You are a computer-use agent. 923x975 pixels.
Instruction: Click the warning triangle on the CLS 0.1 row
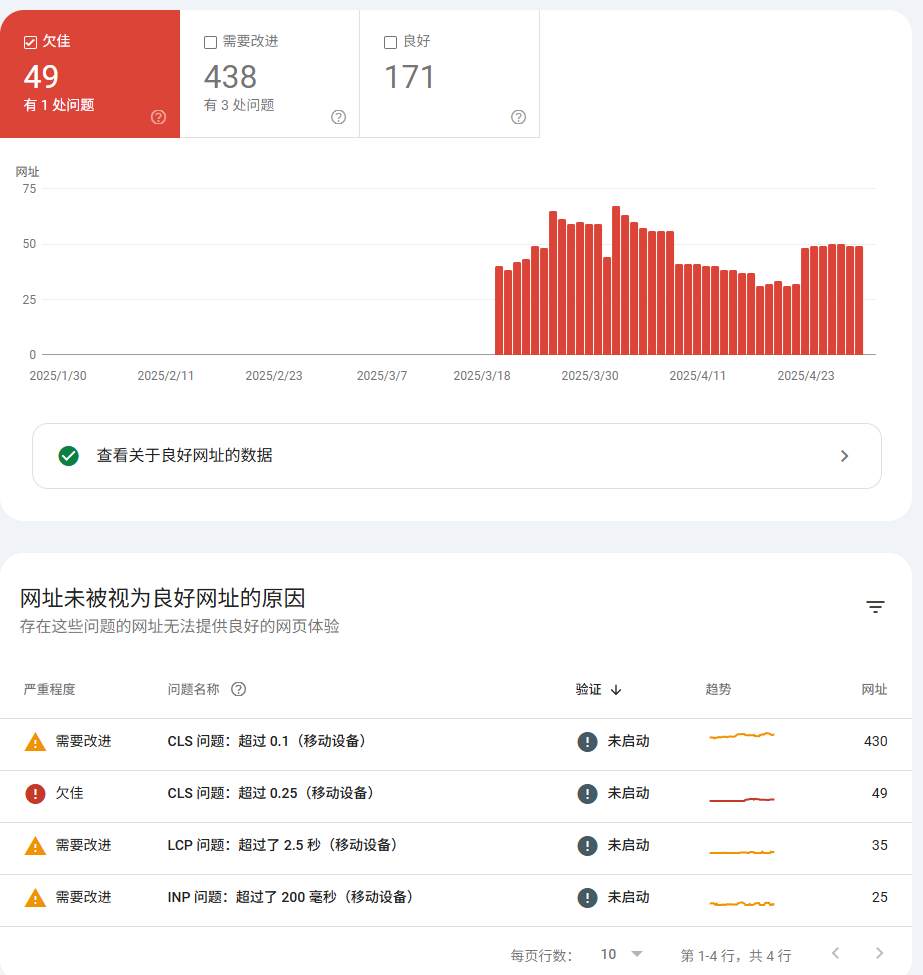click(37, 741)
